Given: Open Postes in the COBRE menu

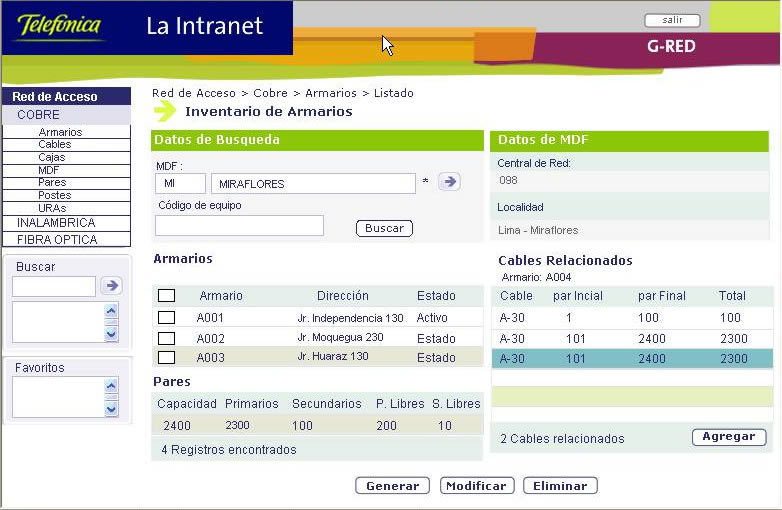Looking at the screenshot, I should click(55, 195).
